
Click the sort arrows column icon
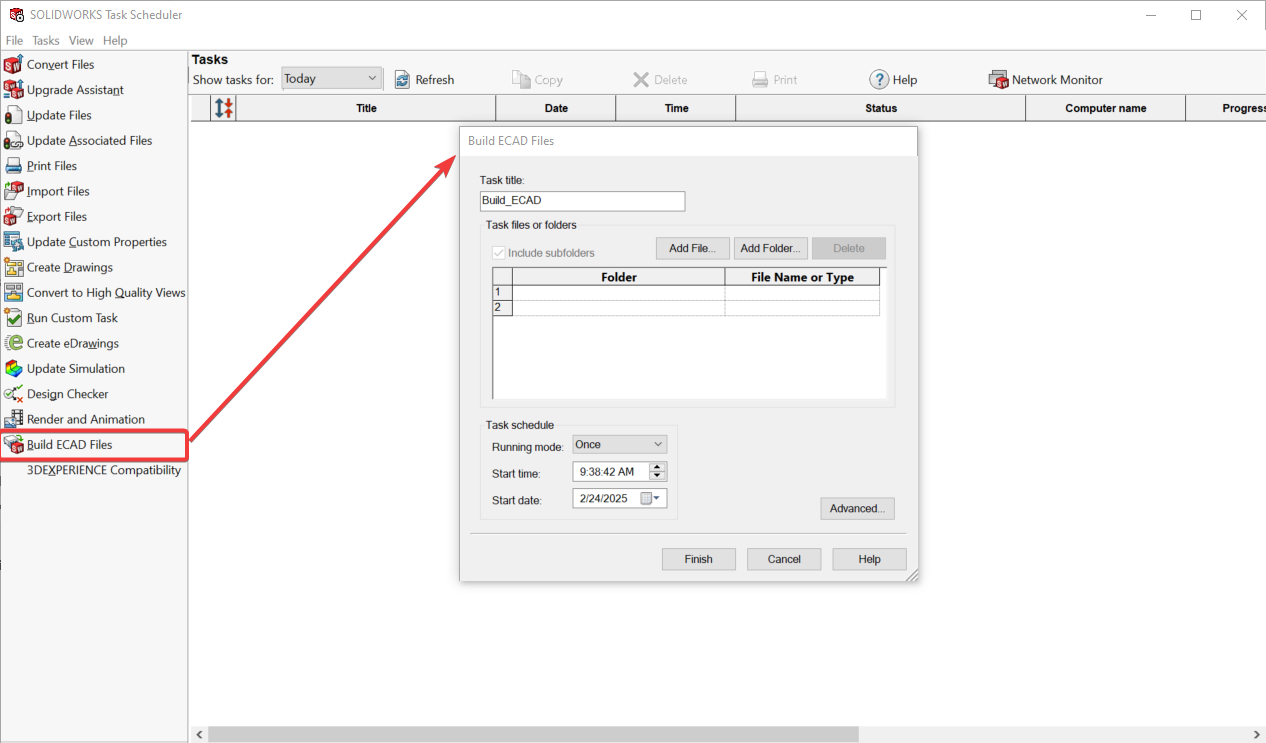224,108
